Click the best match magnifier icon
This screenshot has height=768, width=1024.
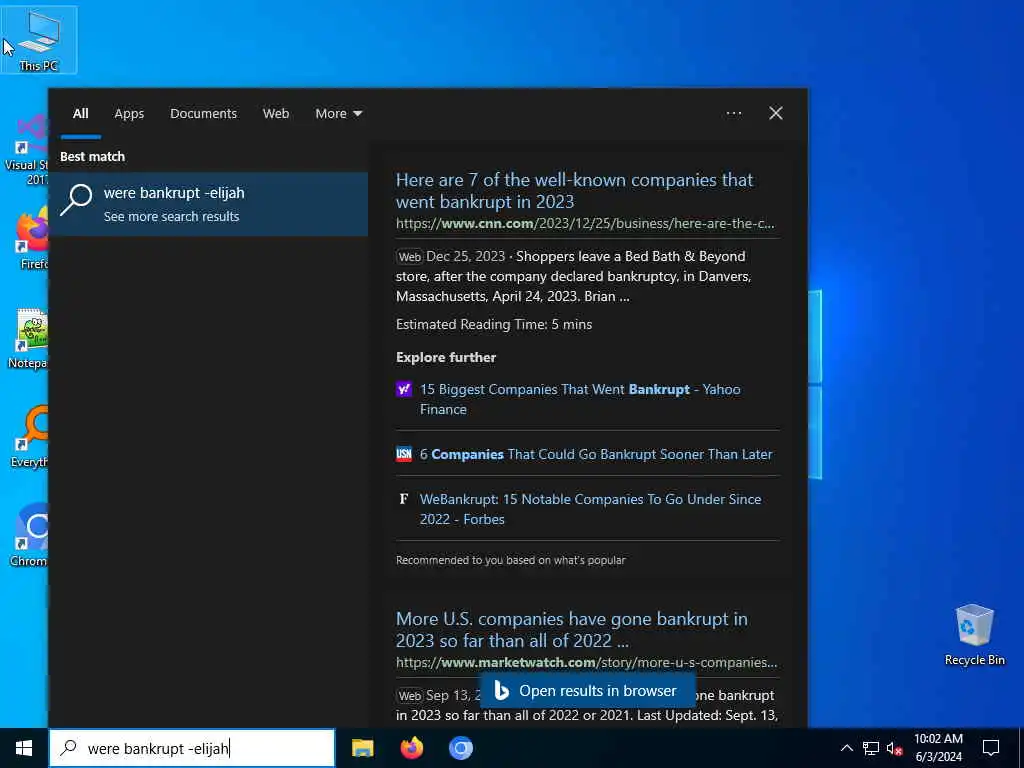[76, 199]
